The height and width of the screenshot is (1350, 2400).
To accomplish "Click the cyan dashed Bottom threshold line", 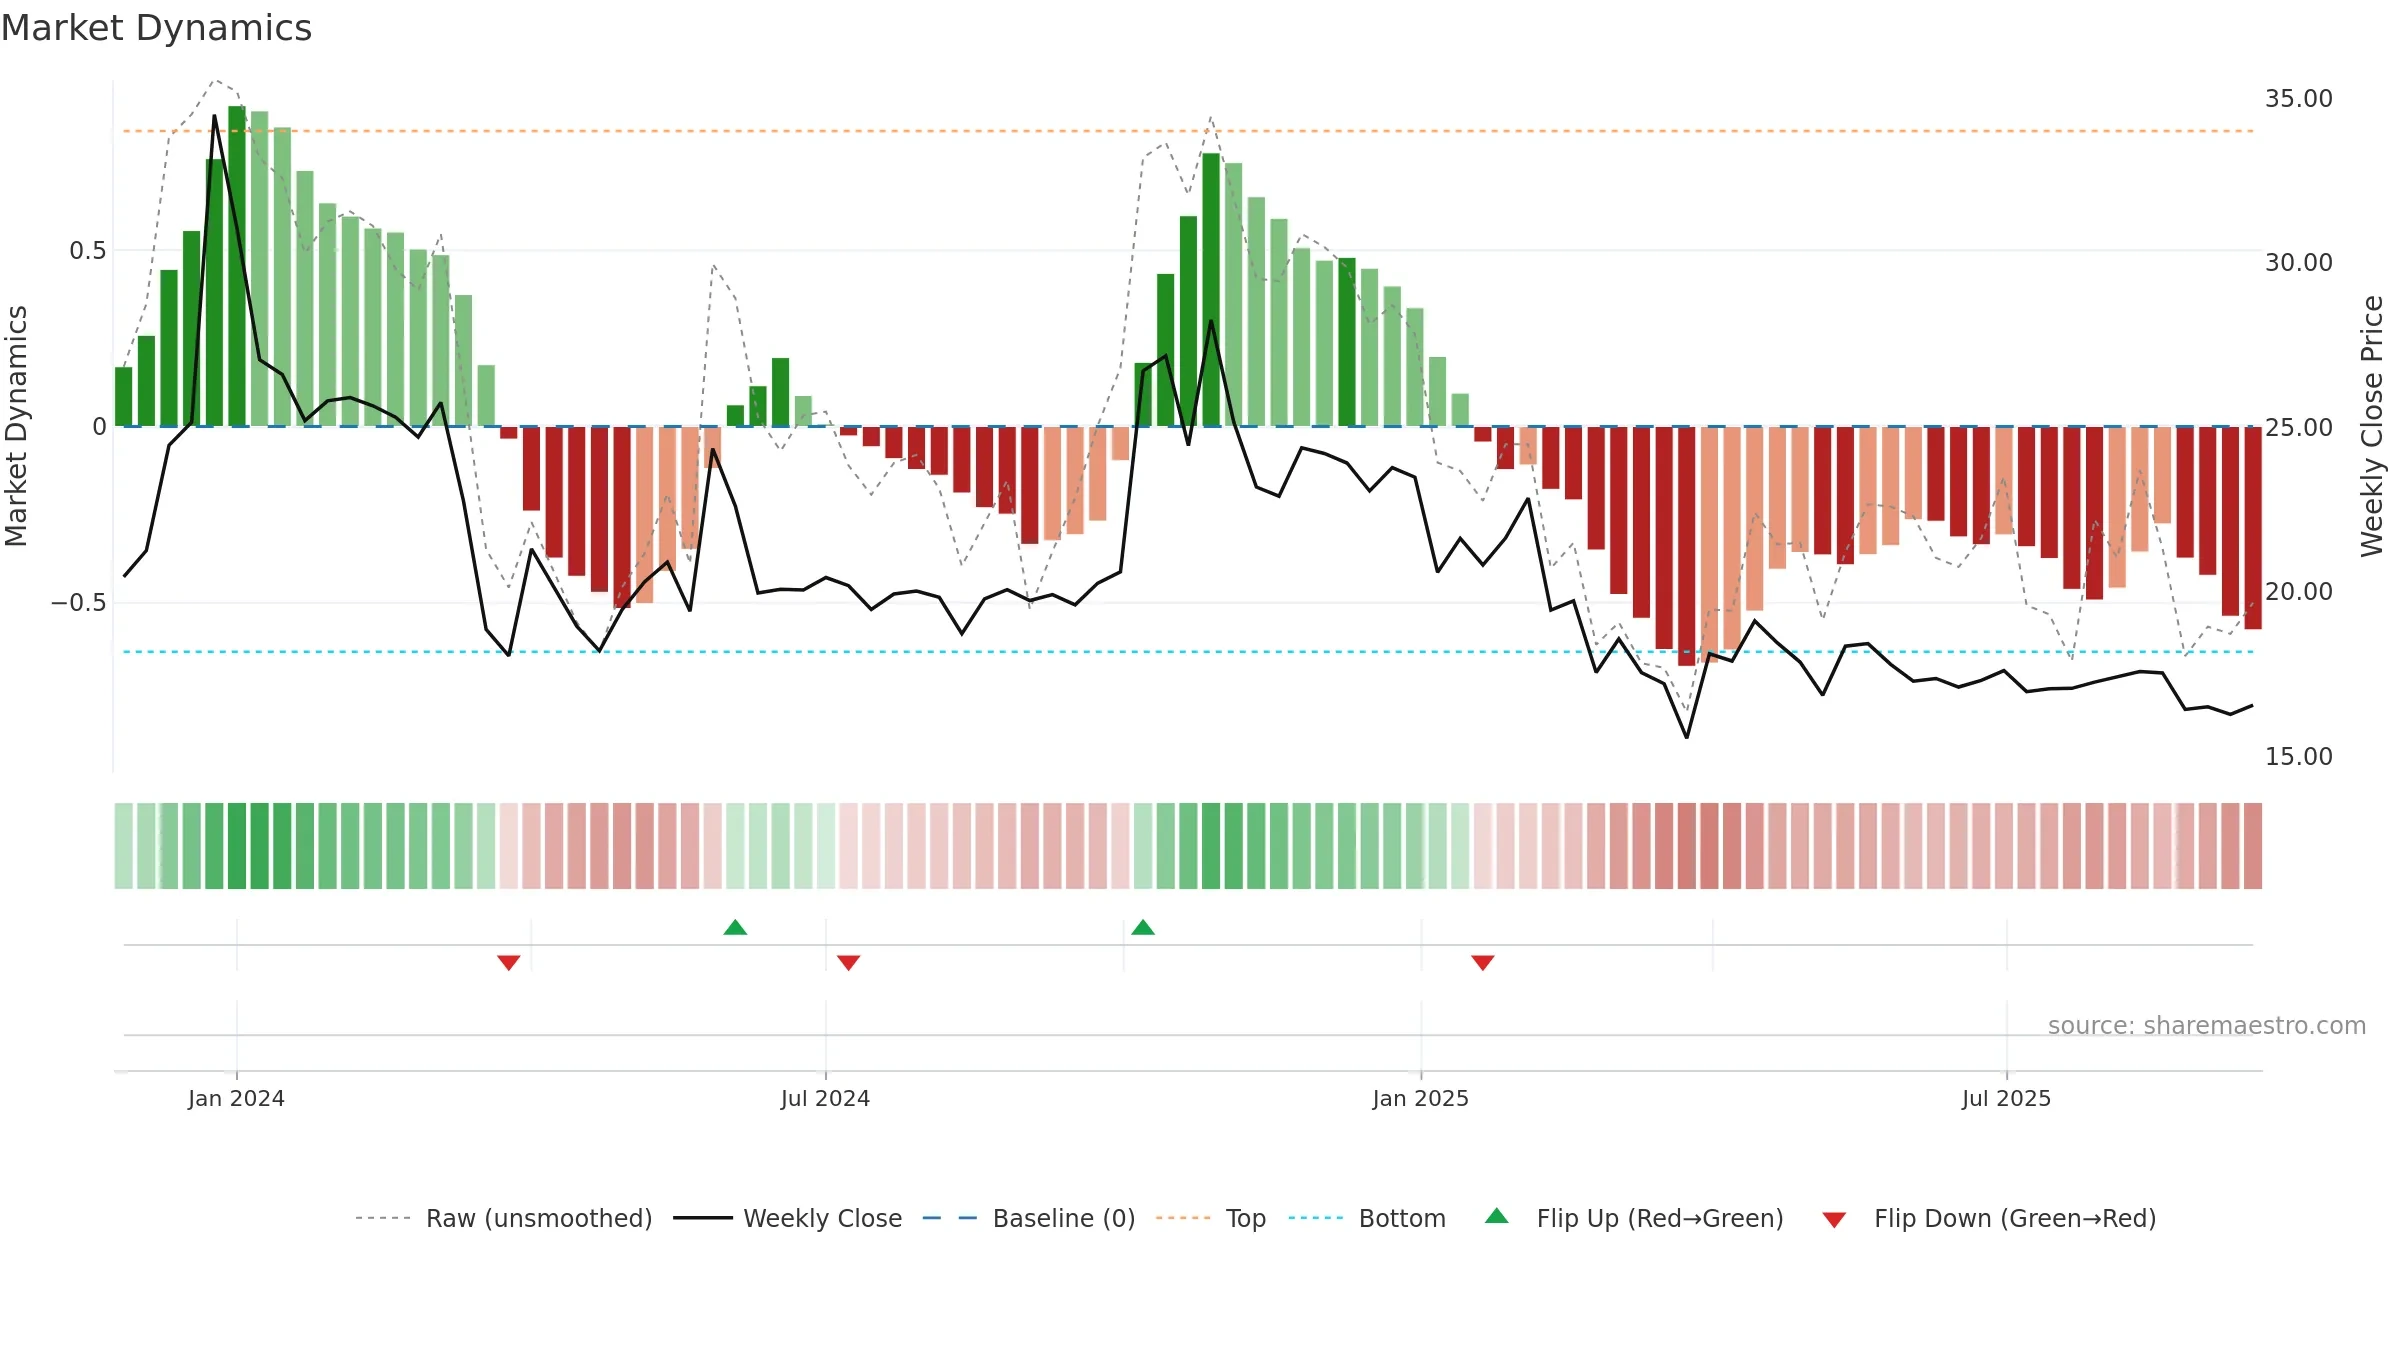I will point(1188,652).
